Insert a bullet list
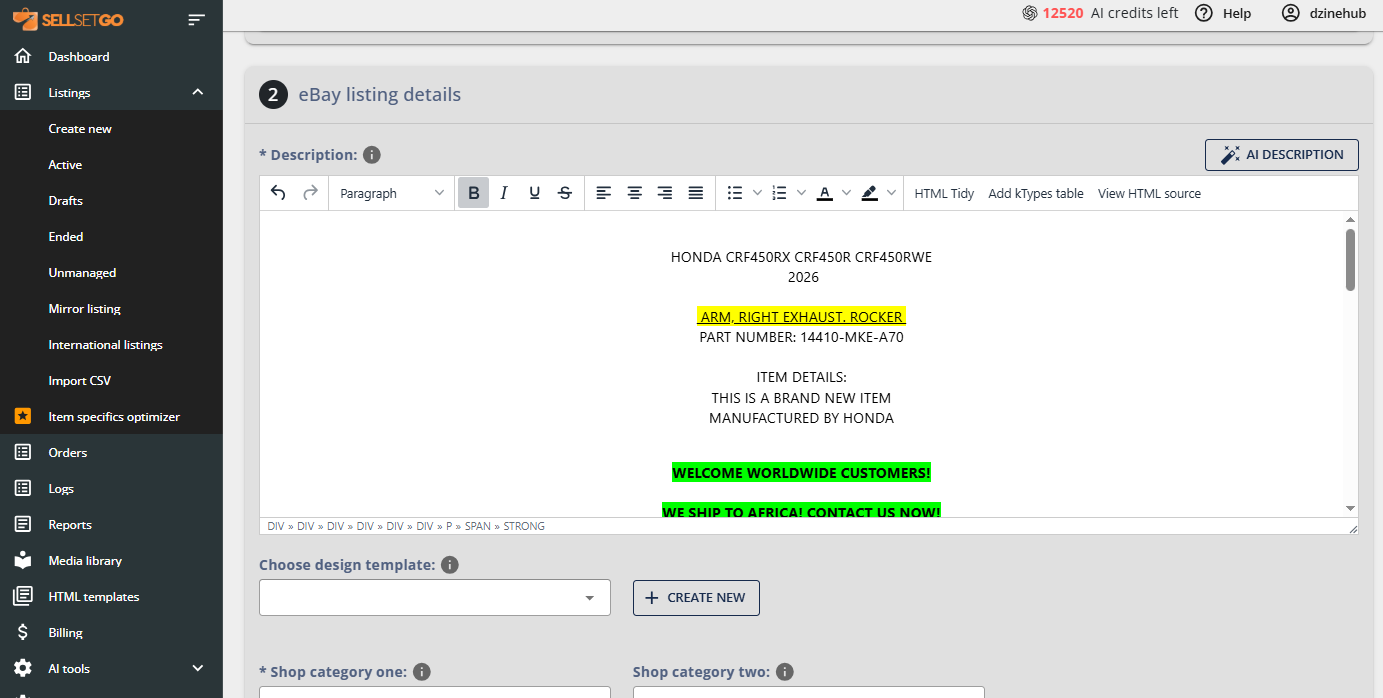The height and width of the screenshot is (698, 1383). pyautogui.click(x=735, y=193)
